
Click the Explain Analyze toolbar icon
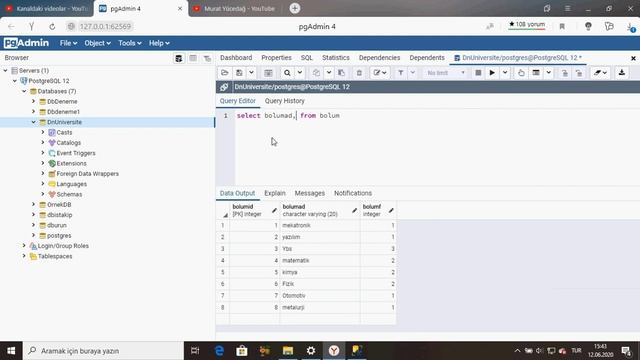(x=536, y=73)
